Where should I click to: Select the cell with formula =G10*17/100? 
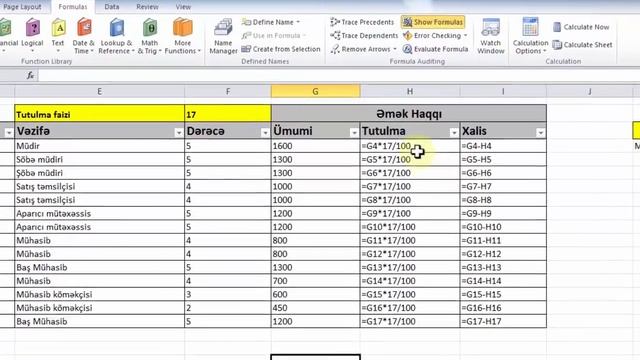(x=410, y=227)
